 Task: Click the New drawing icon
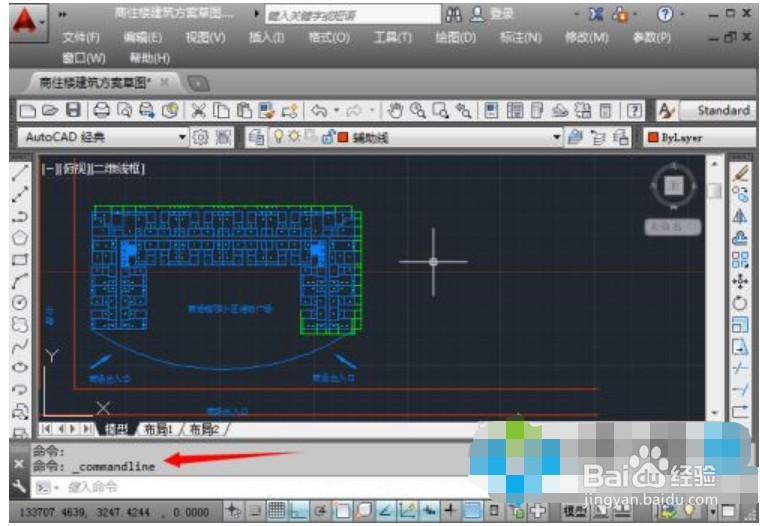27,111
